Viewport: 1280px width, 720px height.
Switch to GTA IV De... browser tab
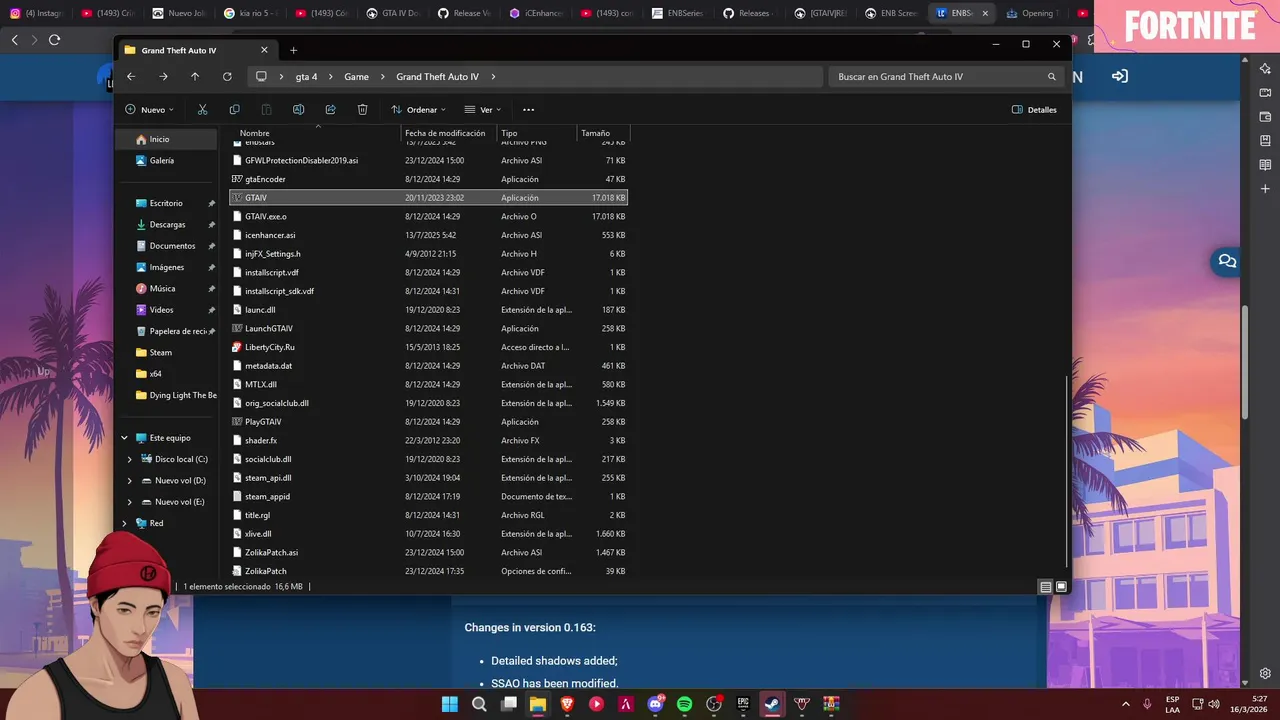click(395, 13)
